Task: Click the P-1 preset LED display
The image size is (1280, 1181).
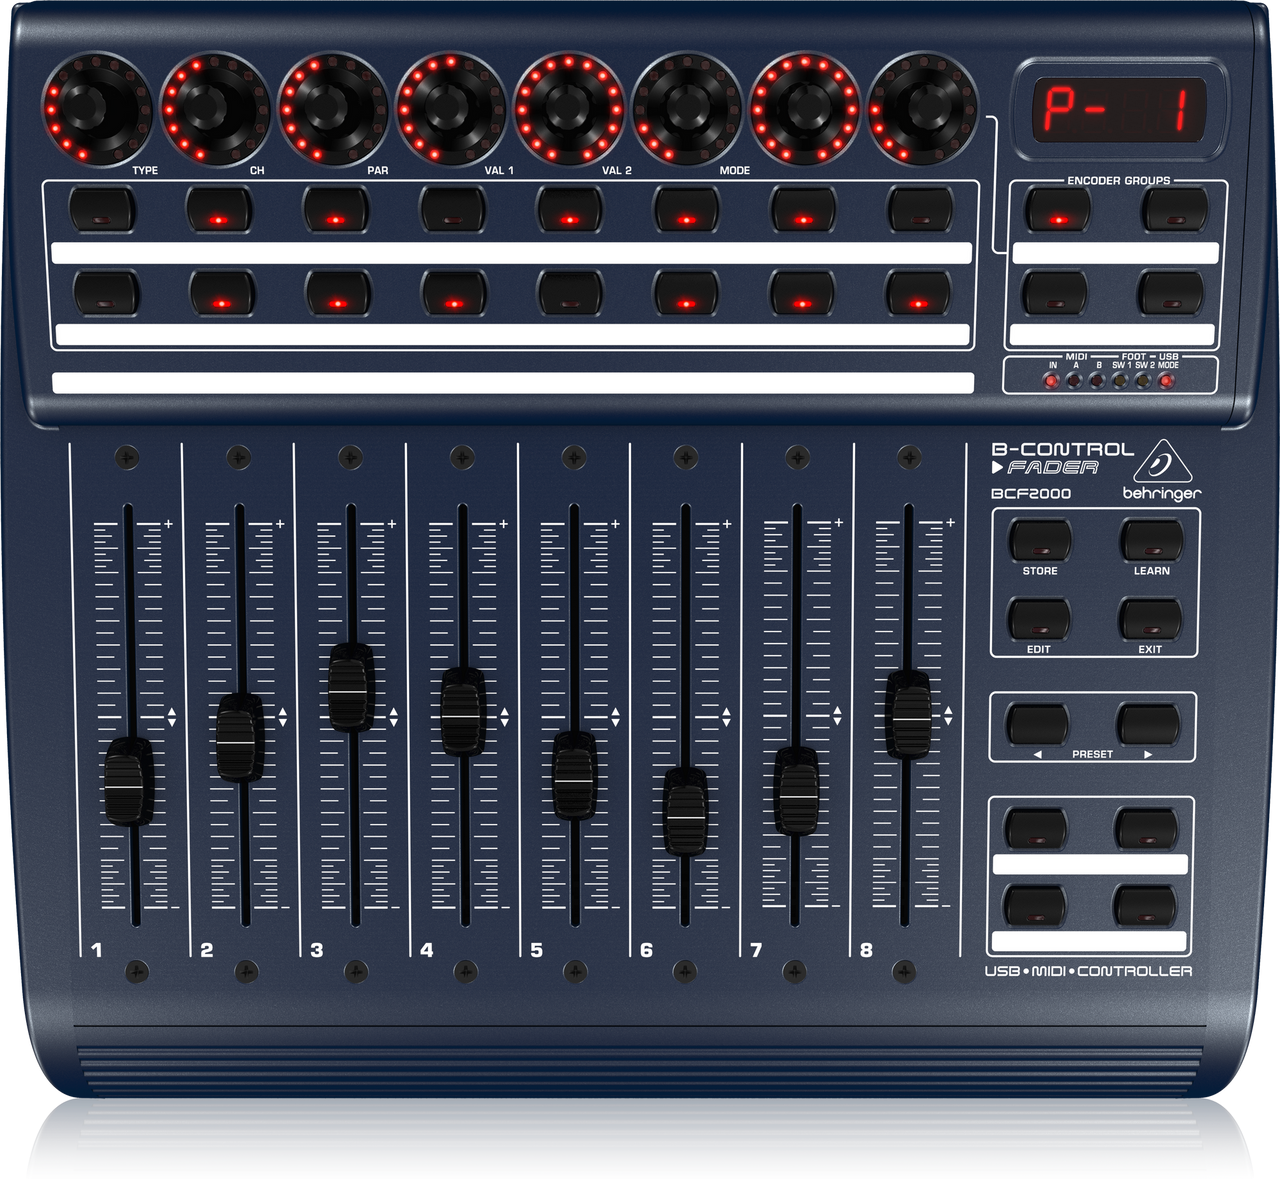Action: click(1119, 110)
